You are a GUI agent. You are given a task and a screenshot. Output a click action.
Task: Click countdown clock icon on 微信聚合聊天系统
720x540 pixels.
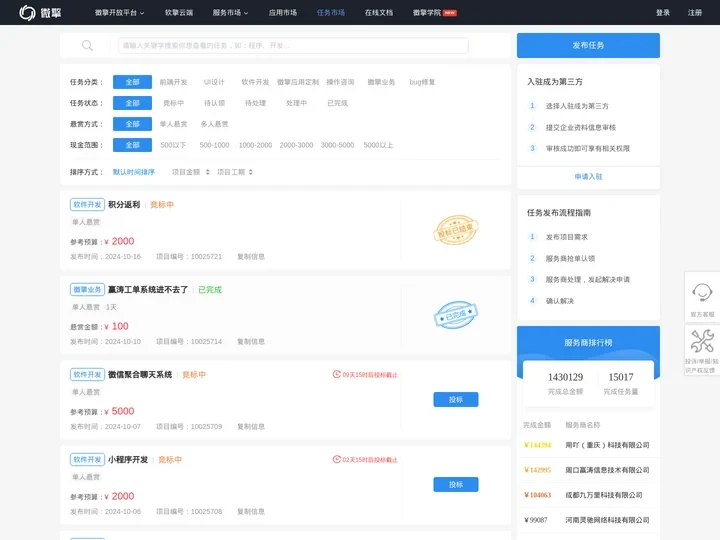tap(336, 375)
